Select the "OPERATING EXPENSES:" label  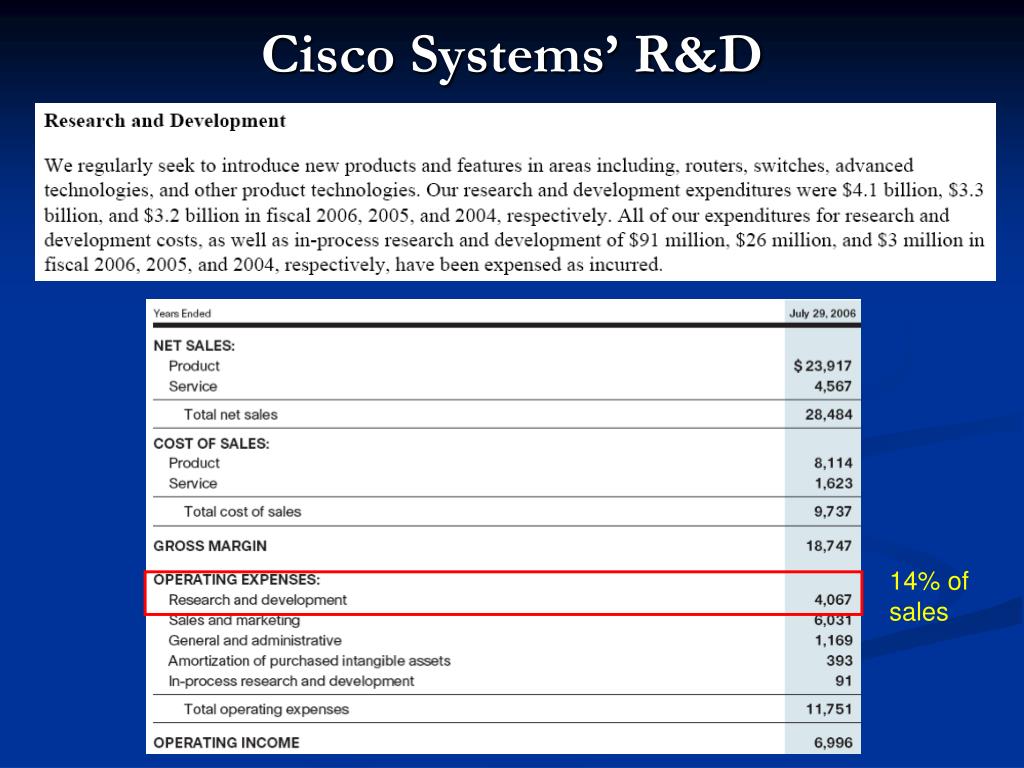[x=236, y=579]
